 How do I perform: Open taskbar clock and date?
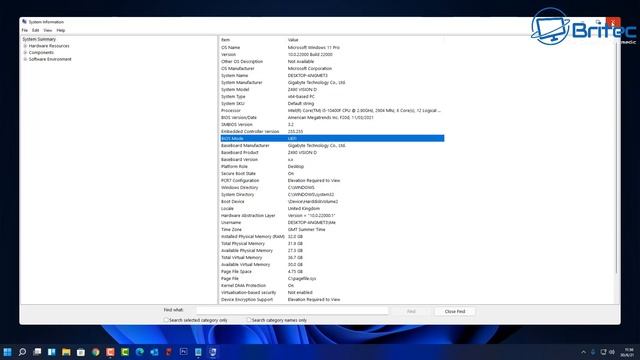click(628, 352)
